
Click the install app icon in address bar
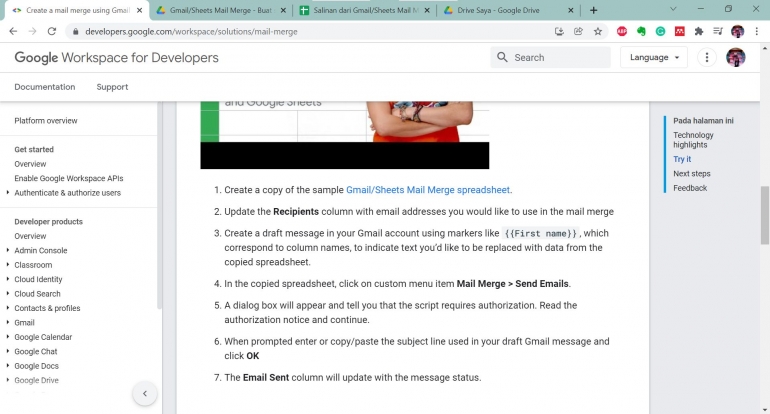click(x=559, y=31)
